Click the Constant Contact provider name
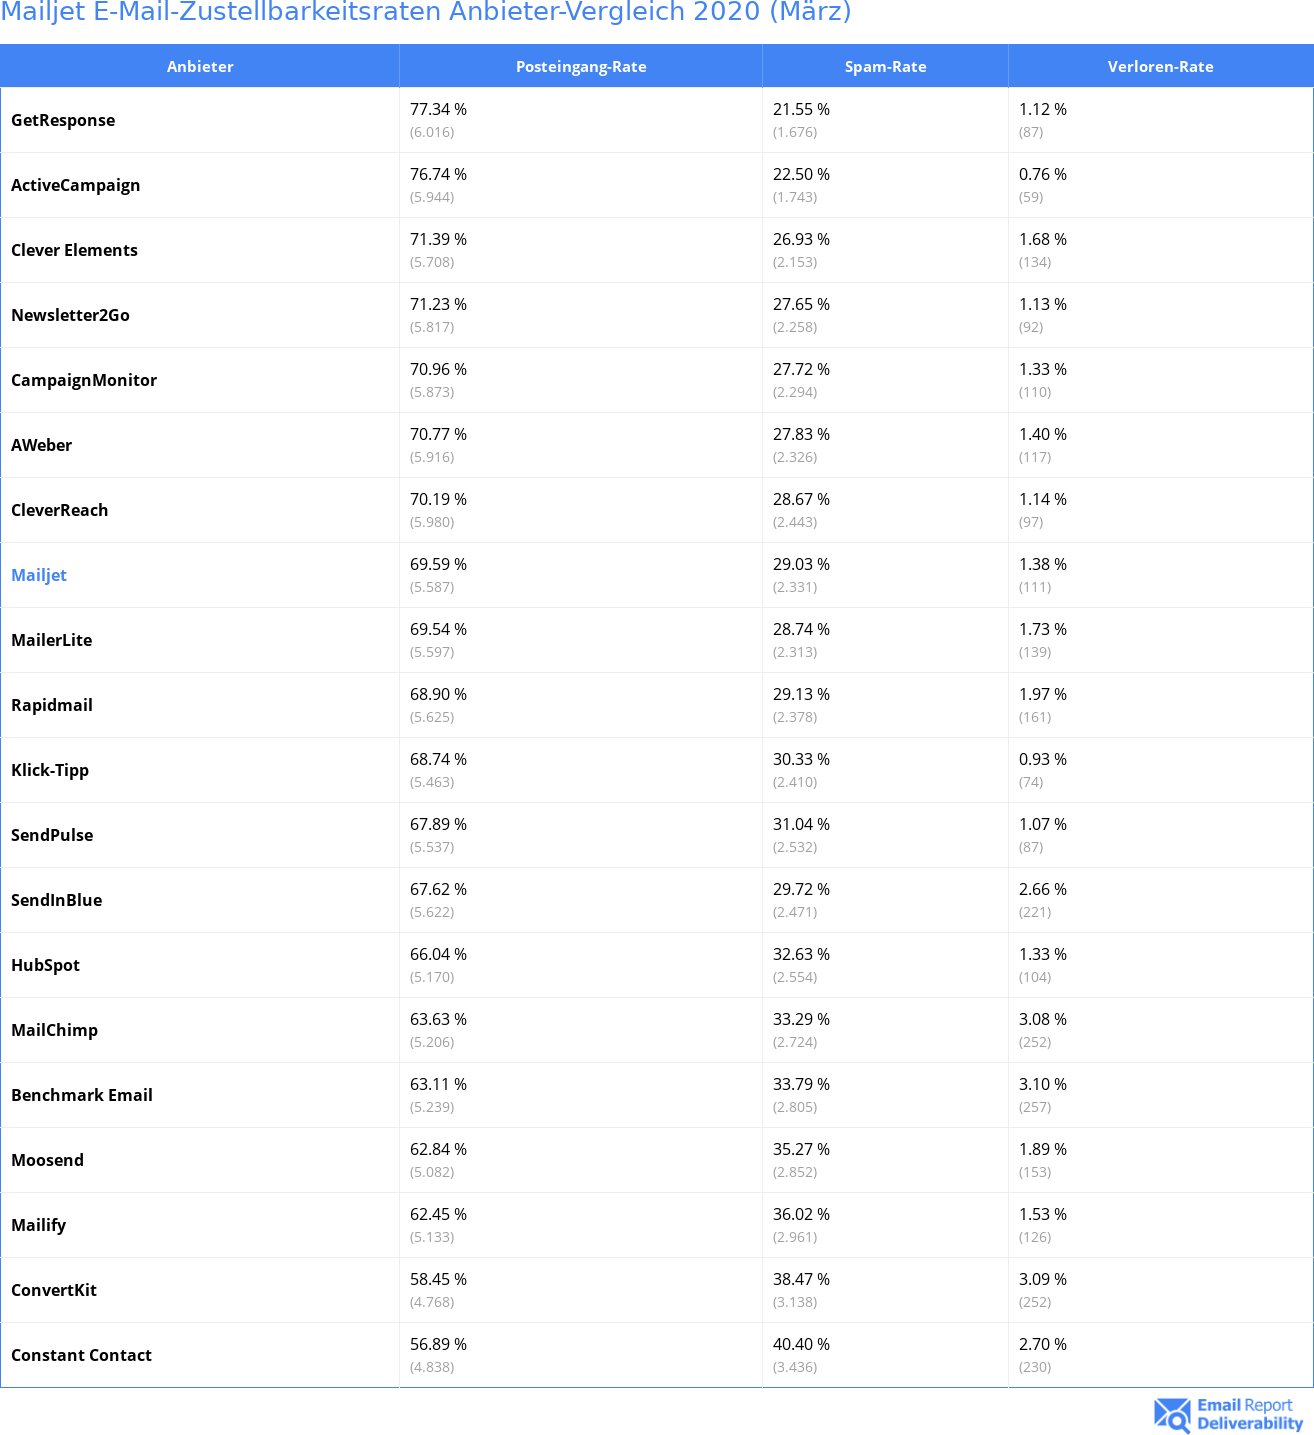 point(81,1355)
